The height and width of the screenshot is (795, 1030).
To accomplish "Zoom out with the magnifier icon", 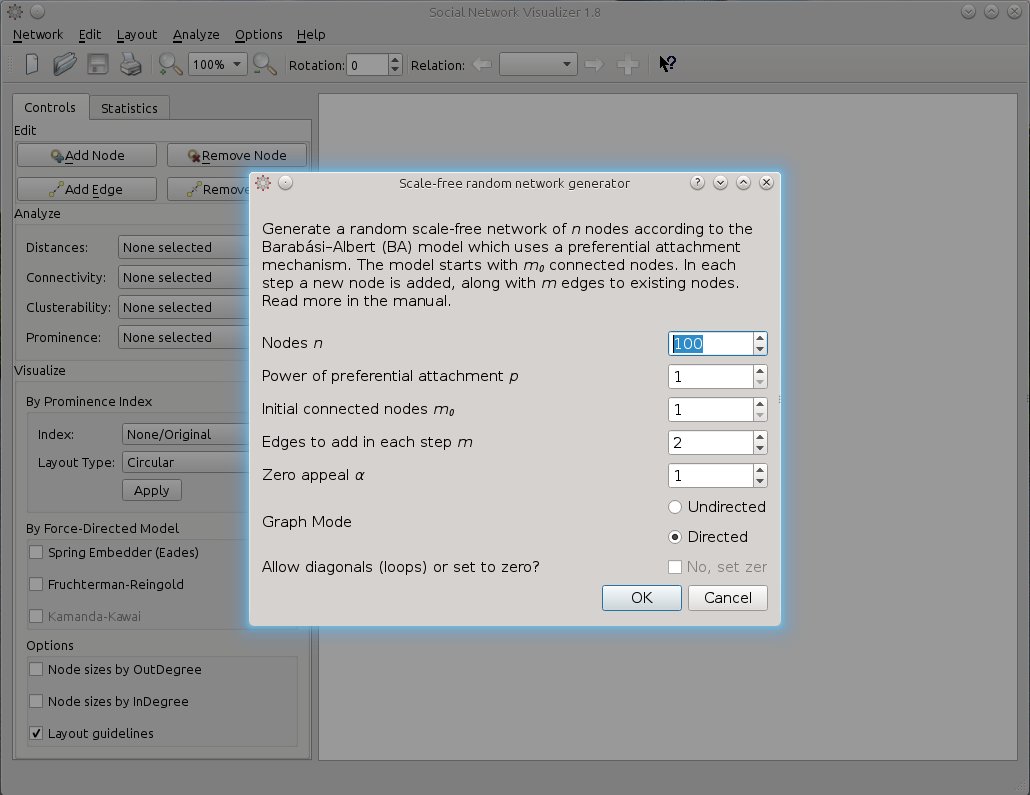I will 264,64.
